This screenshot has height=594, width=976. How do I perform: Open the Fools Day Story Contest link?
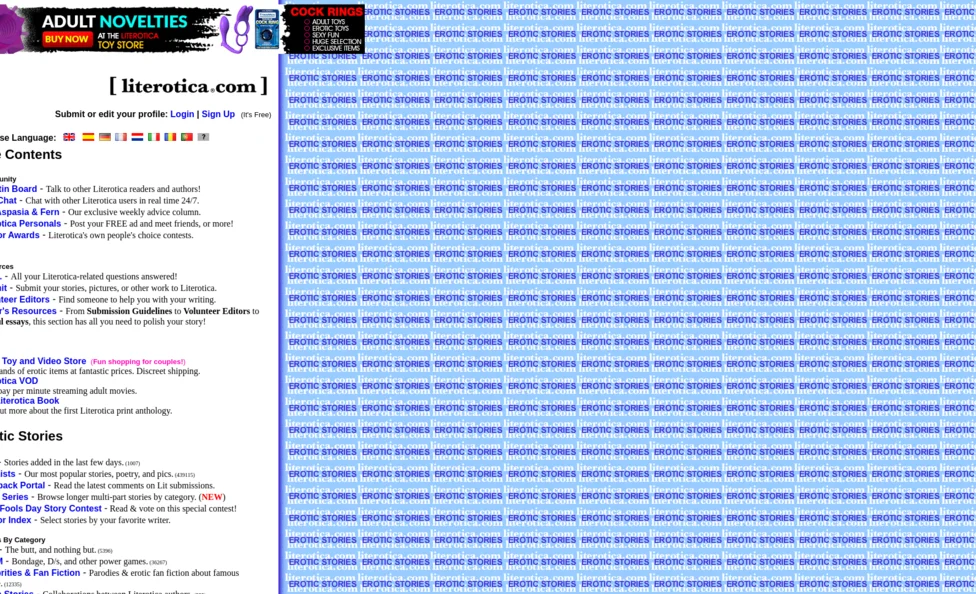50,509
